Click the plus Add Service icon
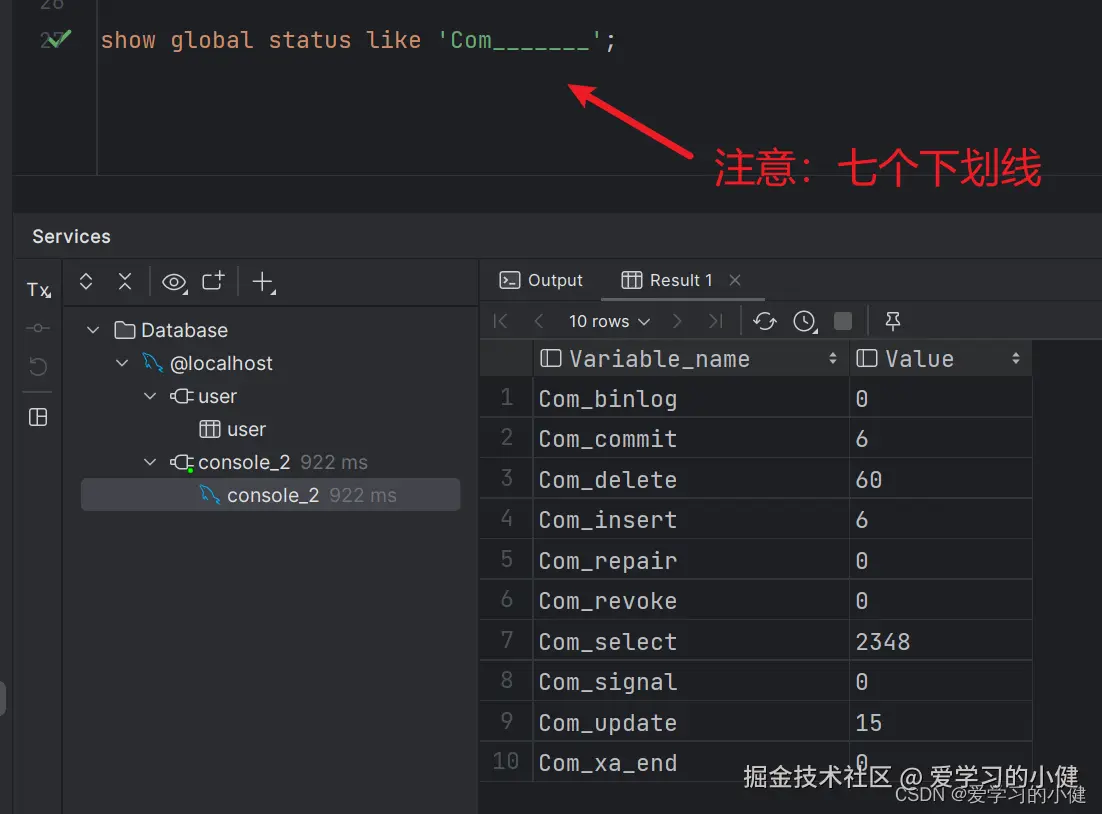This screenshot has height=814, width=1102. [x=264, y=283]
